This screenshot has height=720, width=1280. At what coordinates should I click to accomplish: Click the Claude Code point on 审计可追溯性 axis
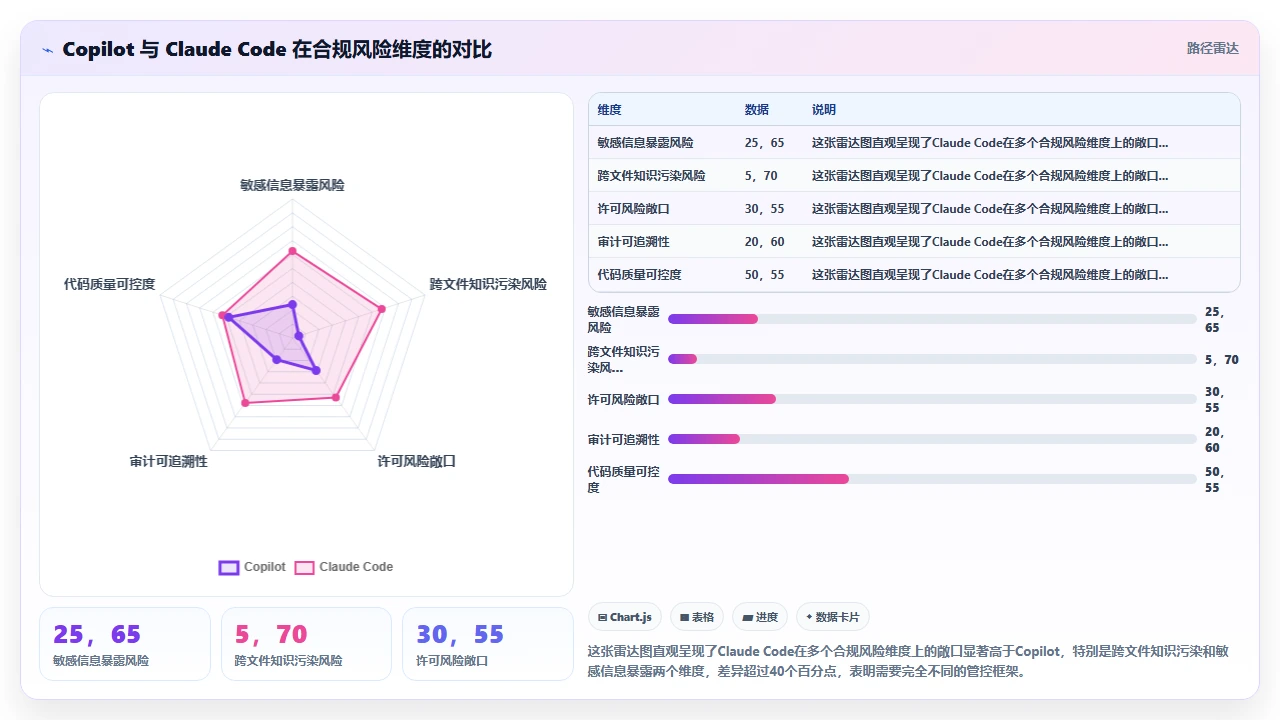[x=245, y=403]
